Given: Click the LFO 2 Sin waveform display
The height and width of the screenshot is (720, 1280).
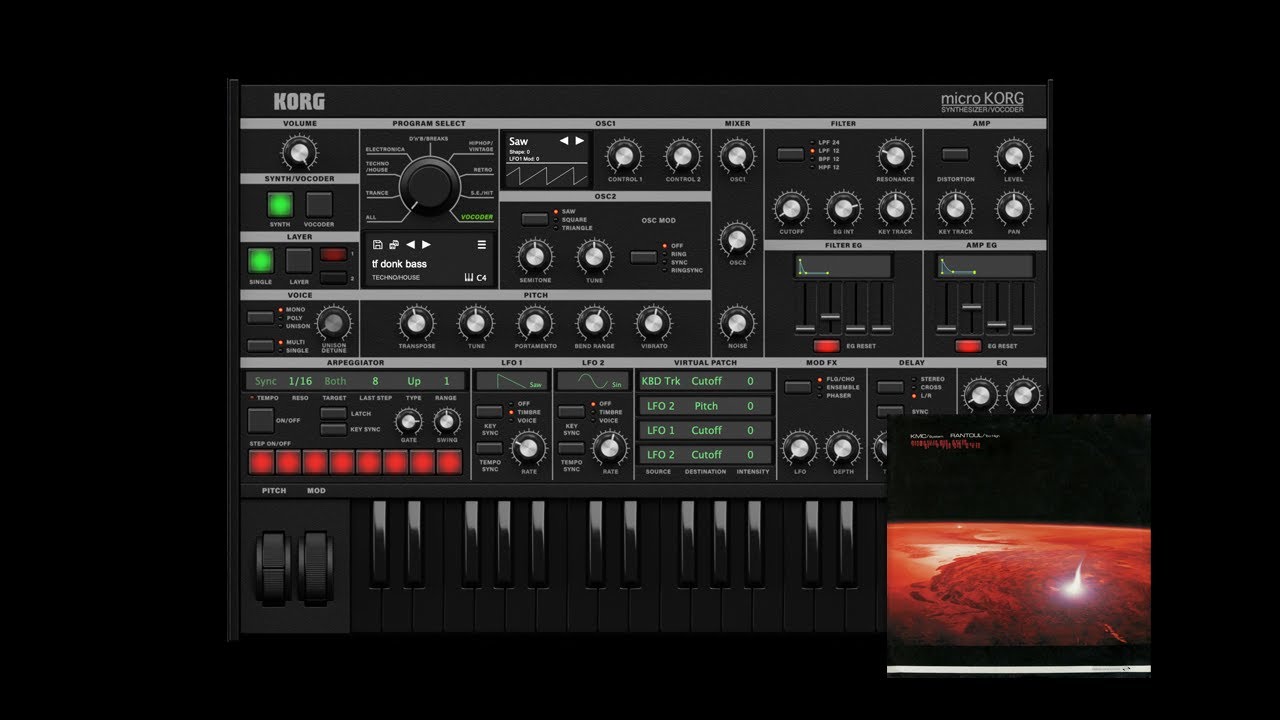Looking at the screenshot, I should tap(593, 381).
